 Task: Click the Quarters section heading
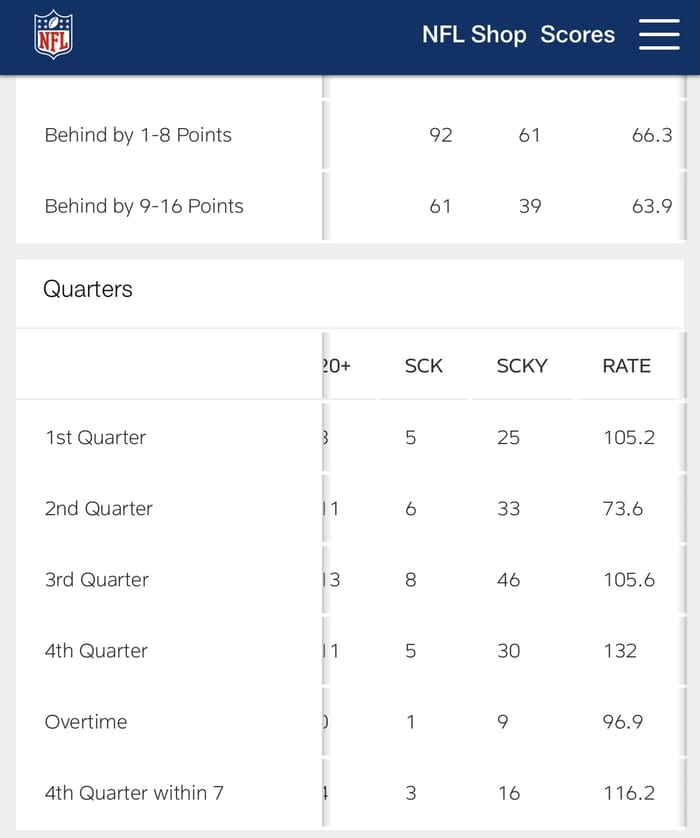click(88, 289)
